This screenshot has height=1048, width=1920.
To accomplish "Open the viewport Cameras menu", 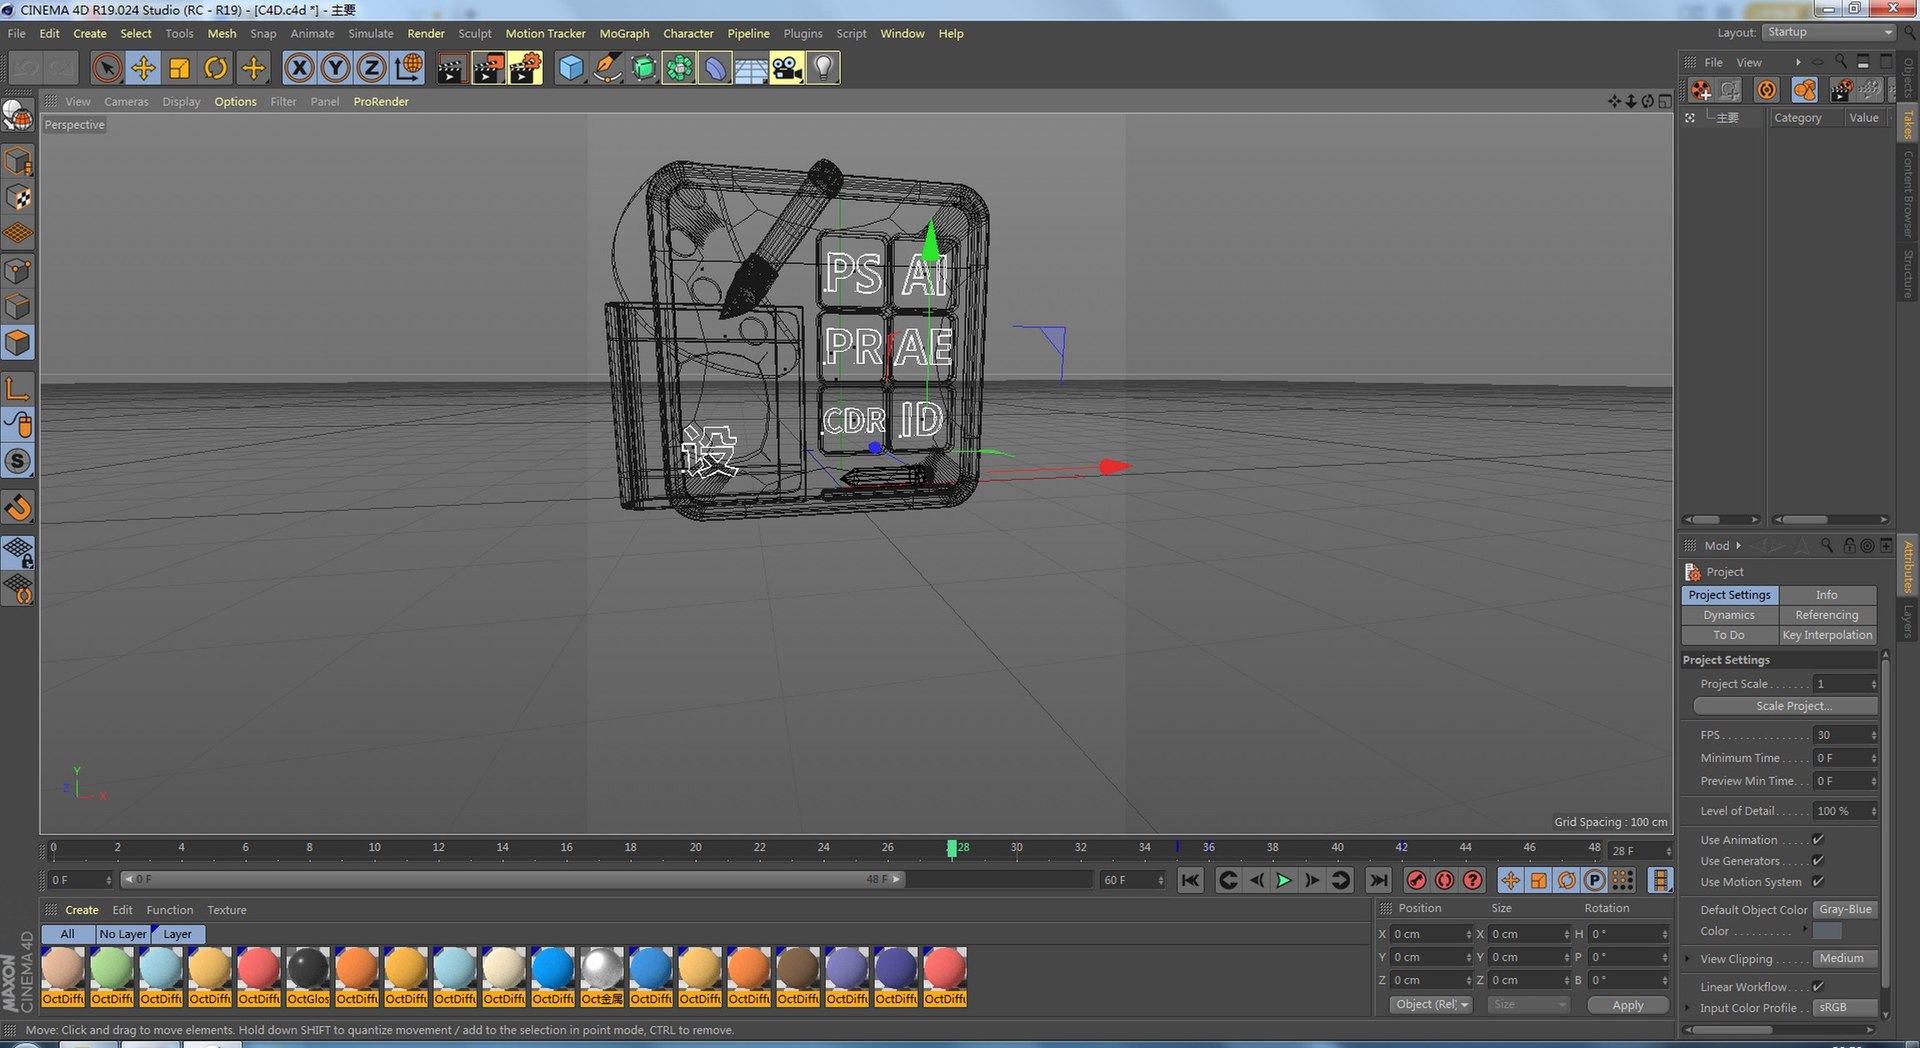I will 126,102.
